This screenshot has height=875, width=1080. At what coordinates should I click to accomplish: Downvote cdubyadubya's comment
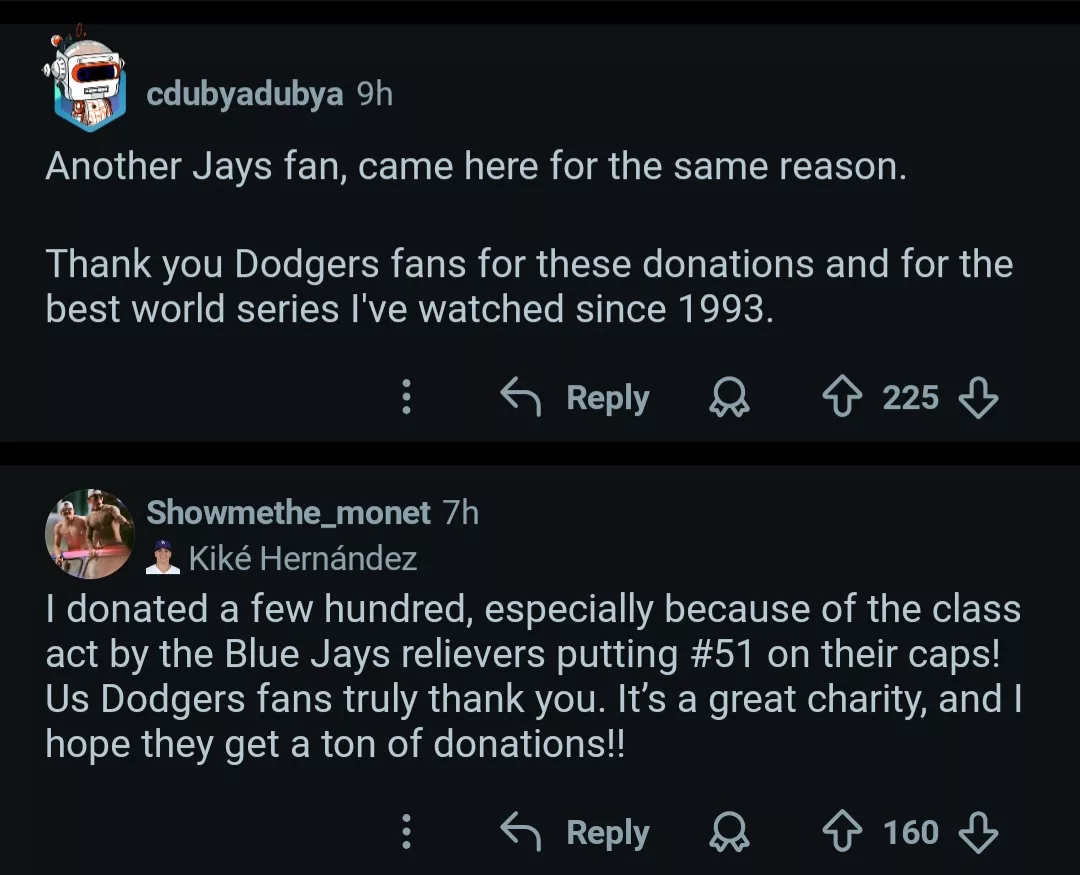pos(977,398)
